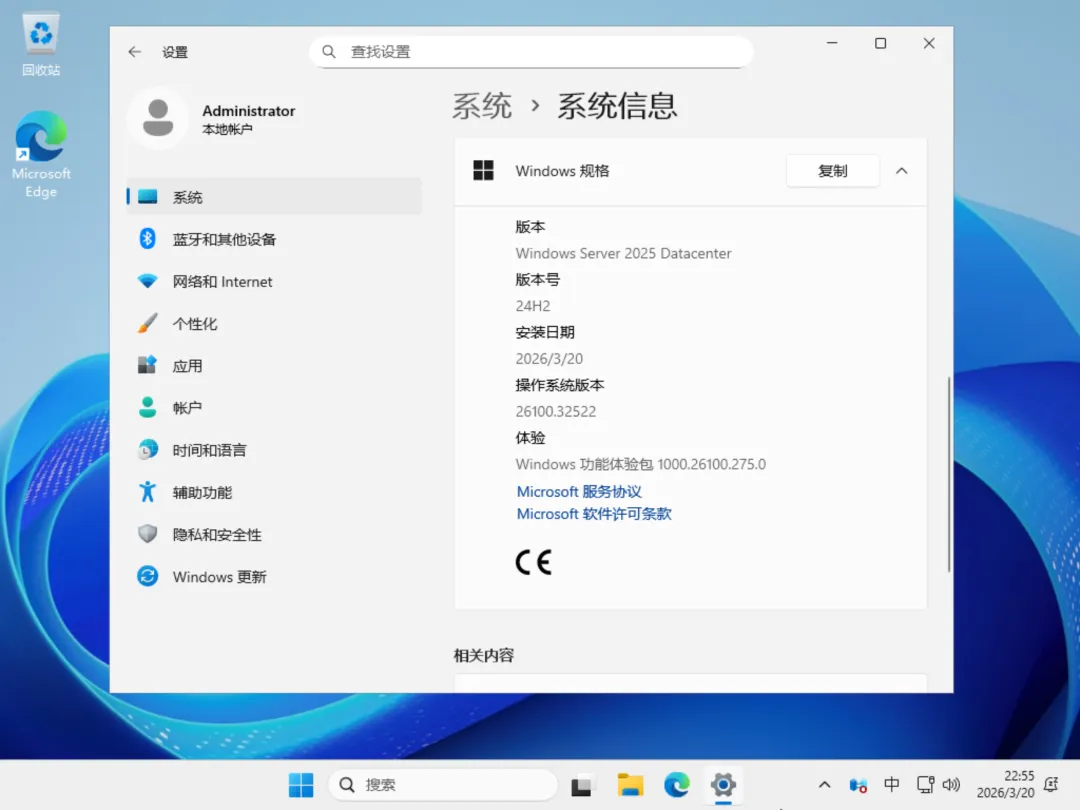
Task: Open the Microsoft Edge desktop shortcut
Action: (x=41, y=155)
